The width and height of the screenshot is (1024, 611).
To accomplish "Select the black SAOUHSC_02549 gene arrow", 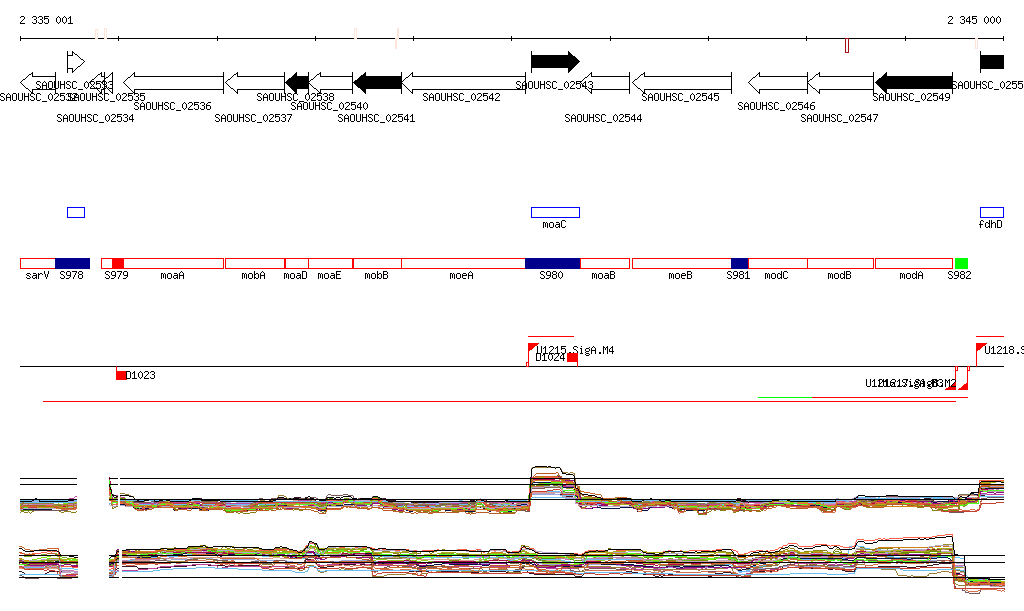I will coord(913,82).
